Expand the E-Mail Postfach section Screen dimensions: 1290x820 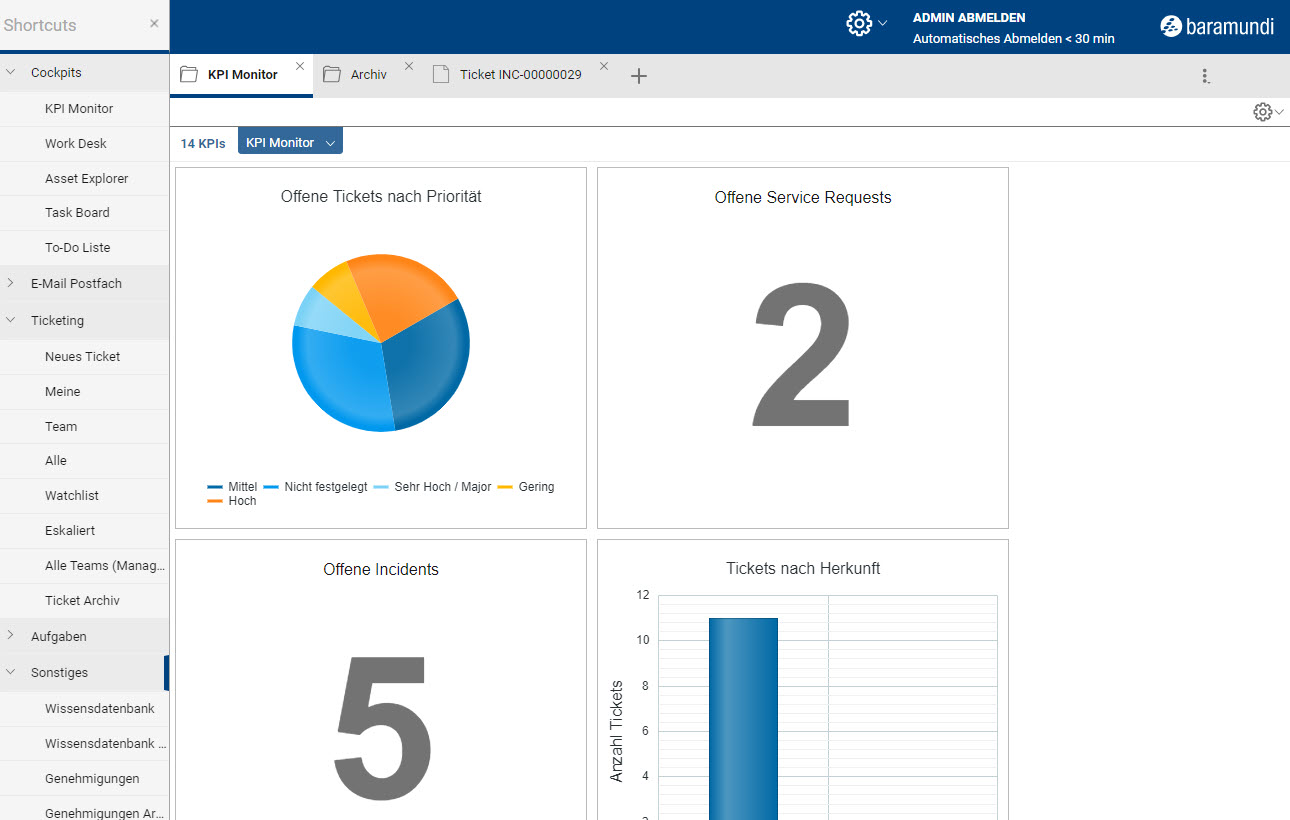point(11,283)
